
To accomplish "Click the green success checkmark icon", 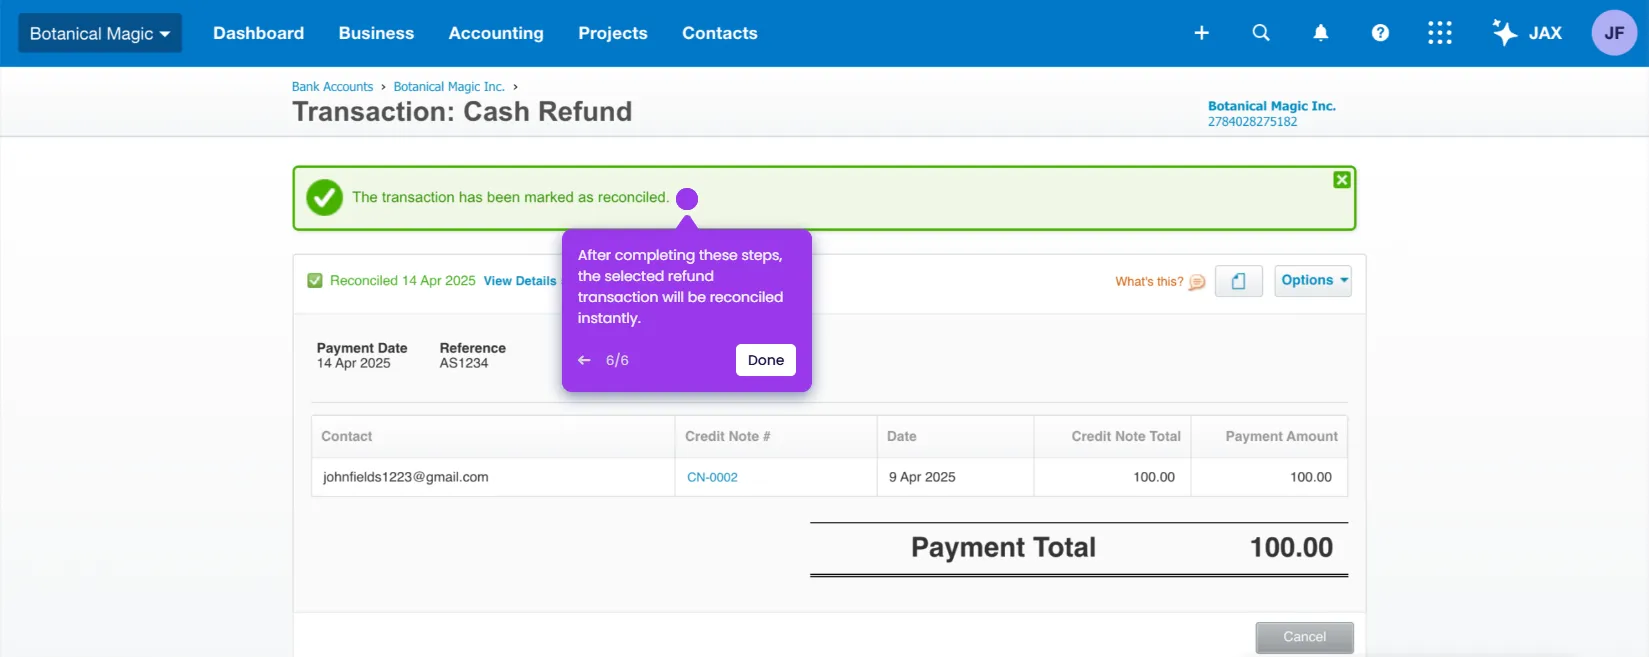I will click(324, 198).
